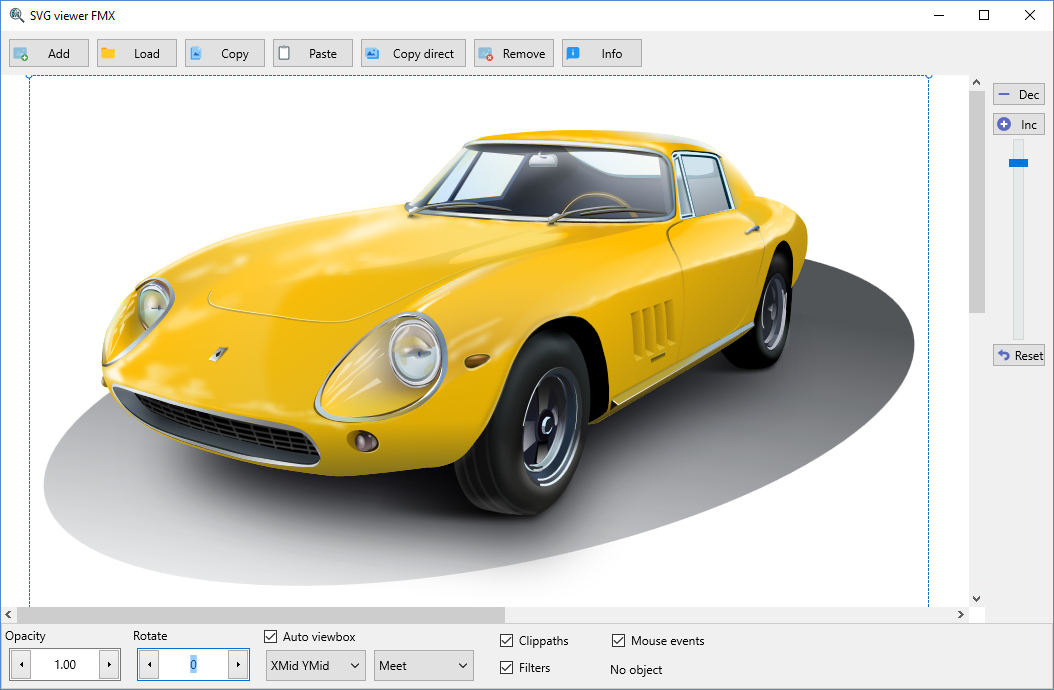This screenshot has width=1054, height=690.
Task: Disable the Auto viewbox checkbox
Action: point(271,637)
